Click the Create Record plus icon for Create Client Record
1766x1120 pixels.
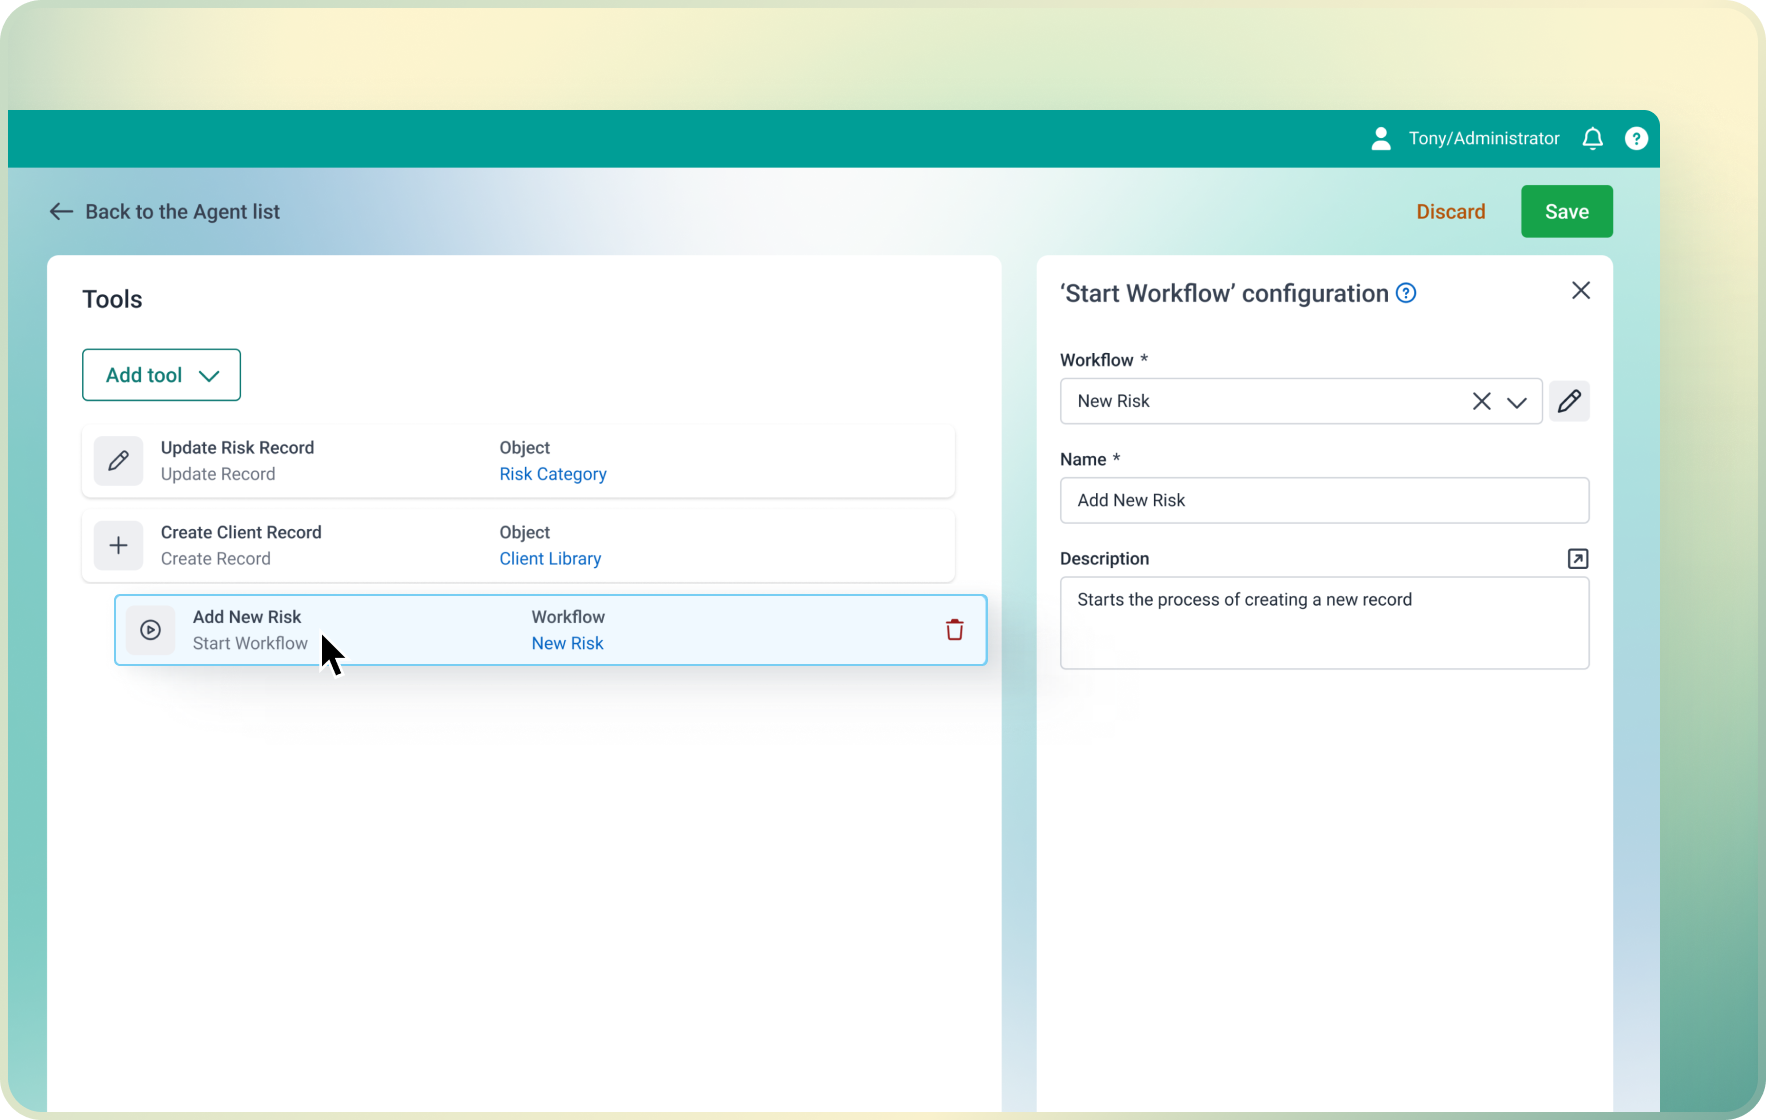point(118,545)
